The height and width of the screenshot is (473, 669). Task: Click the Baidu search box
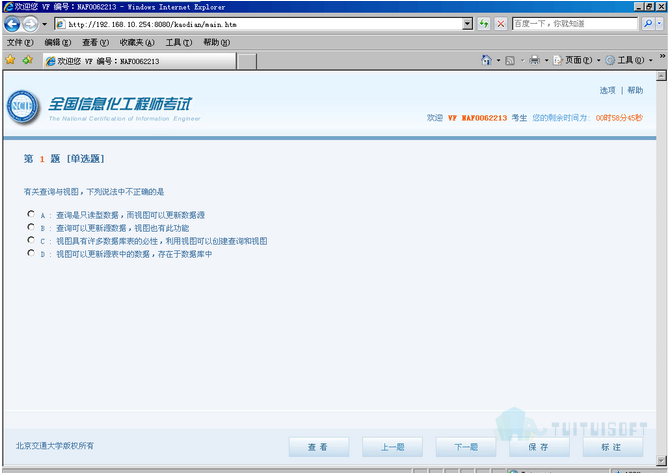[x=575, y=23]
